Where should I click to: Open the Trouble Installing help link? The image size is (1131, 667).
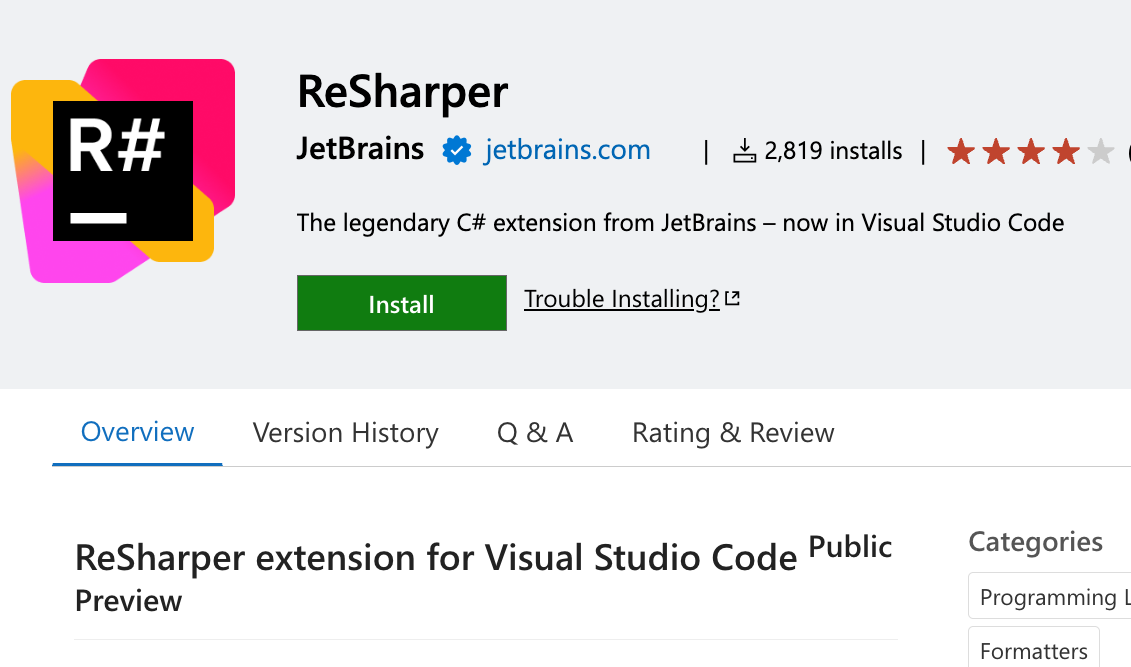[x=622, y=298]
